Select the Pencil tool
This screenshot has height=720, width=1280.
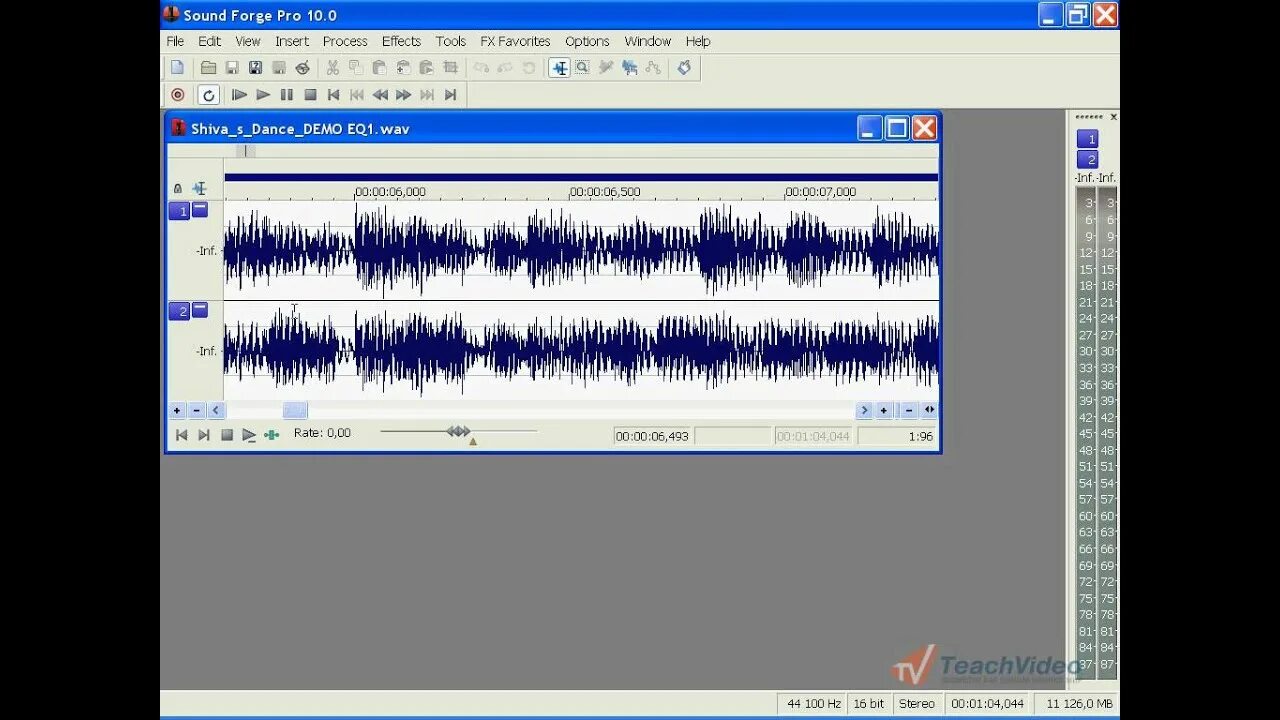tap(606, 68)
